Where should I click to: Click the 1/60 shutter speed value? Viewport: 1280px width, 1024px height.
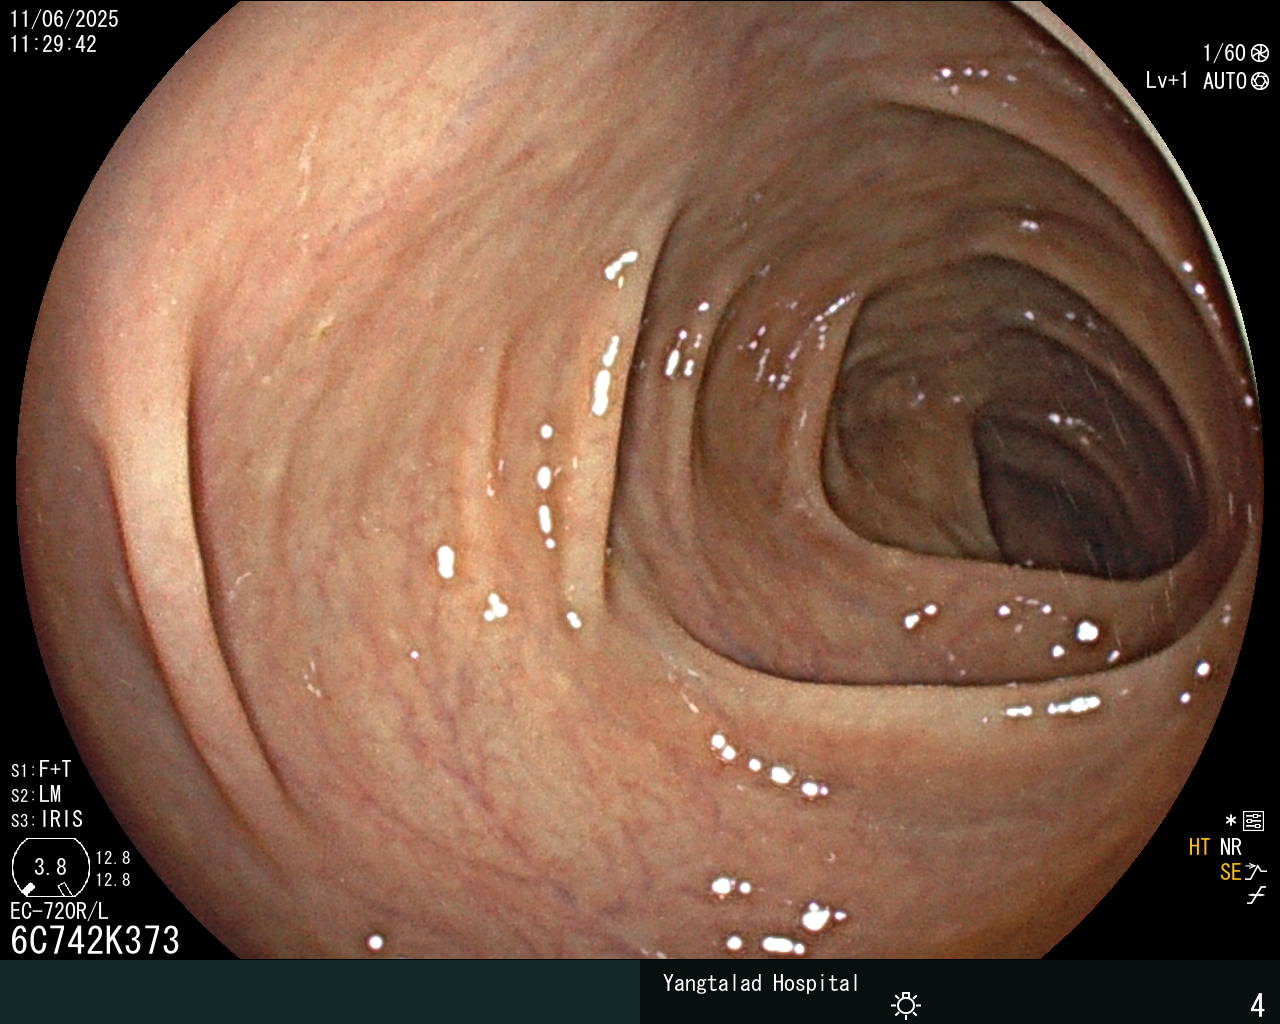click(x=1224, y=53)
